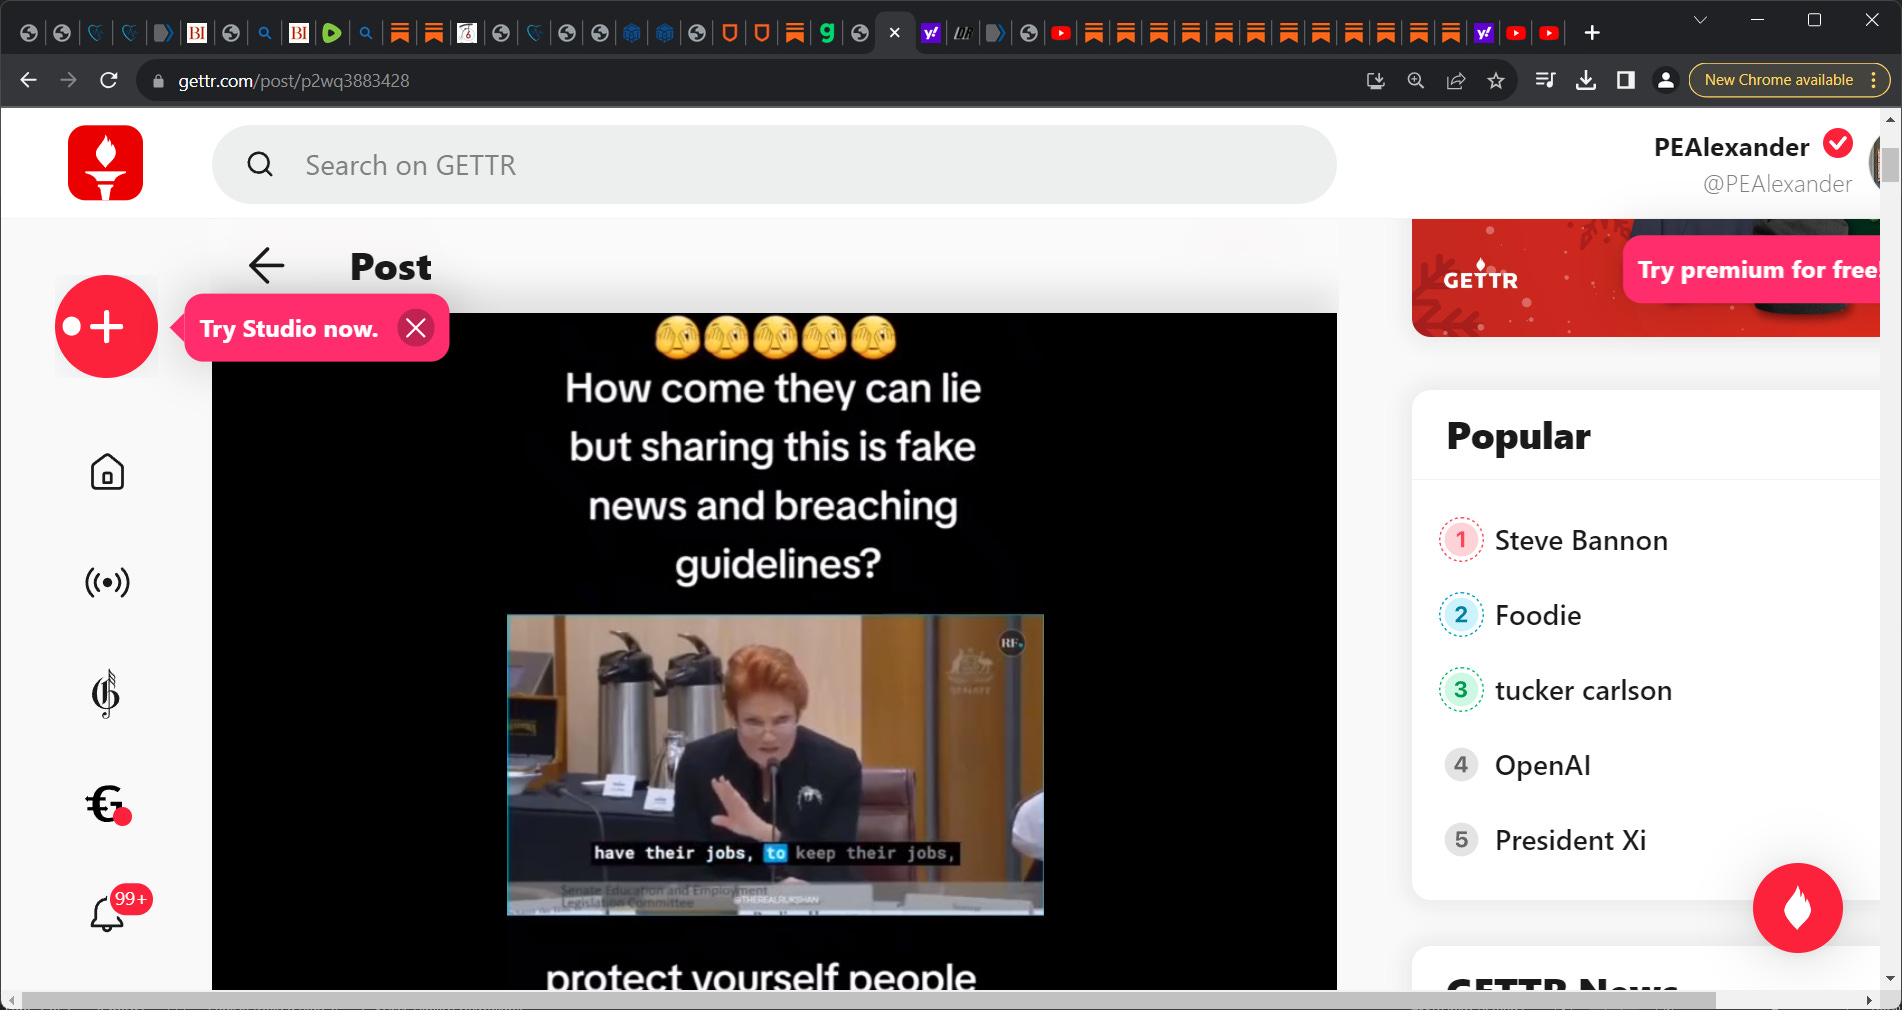
Task: Open the media controls toolbar icon
Action: (1545, 80)
